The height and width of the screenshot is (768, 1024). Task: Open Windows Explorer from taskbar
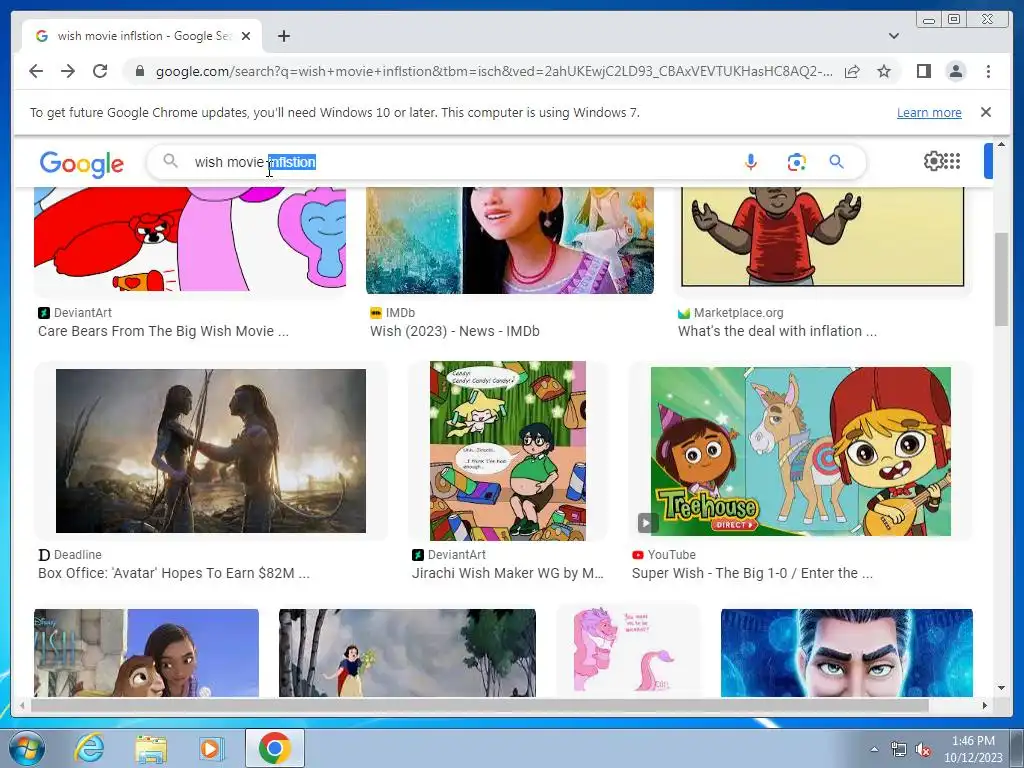pyautogui.click(x=150, y=748)
